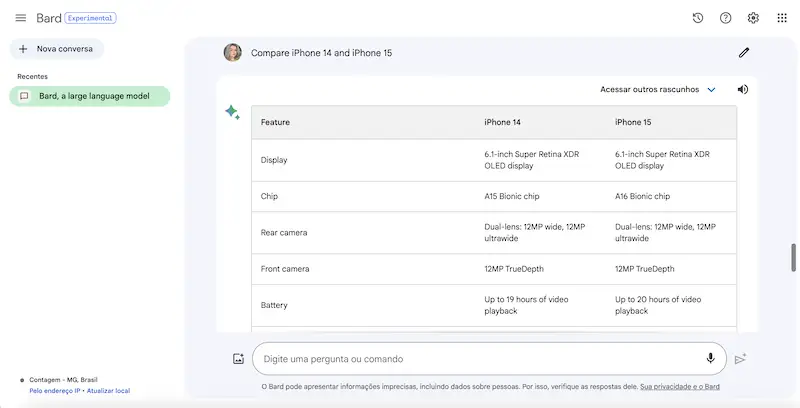This screenshot has height=408, width=800.
Task: Select the Front camera row label
Action: pos(285,269)
